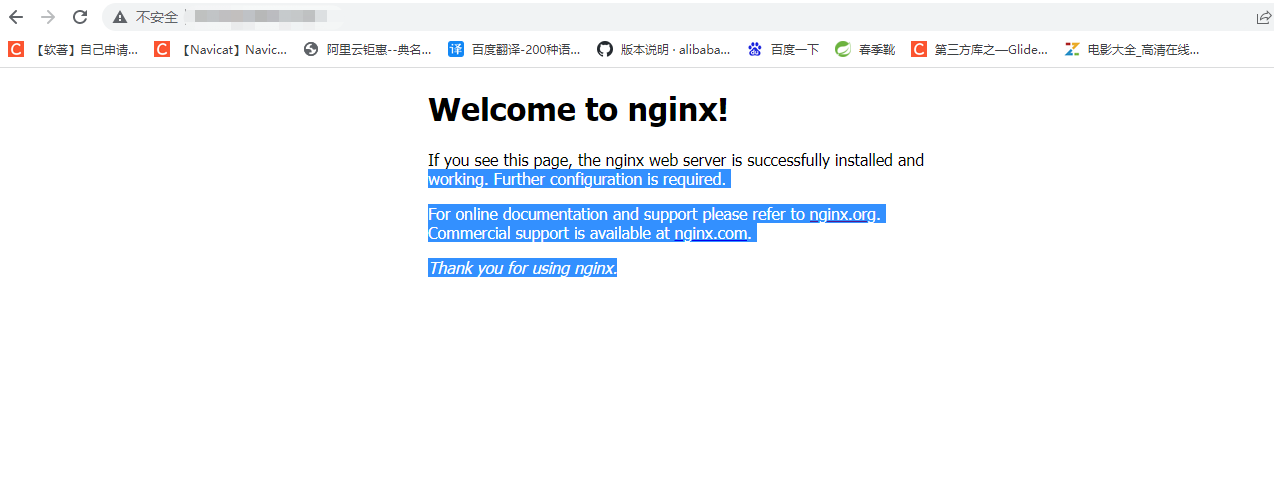
Task: Click the share page icon in address bar
Action: 1264,17
